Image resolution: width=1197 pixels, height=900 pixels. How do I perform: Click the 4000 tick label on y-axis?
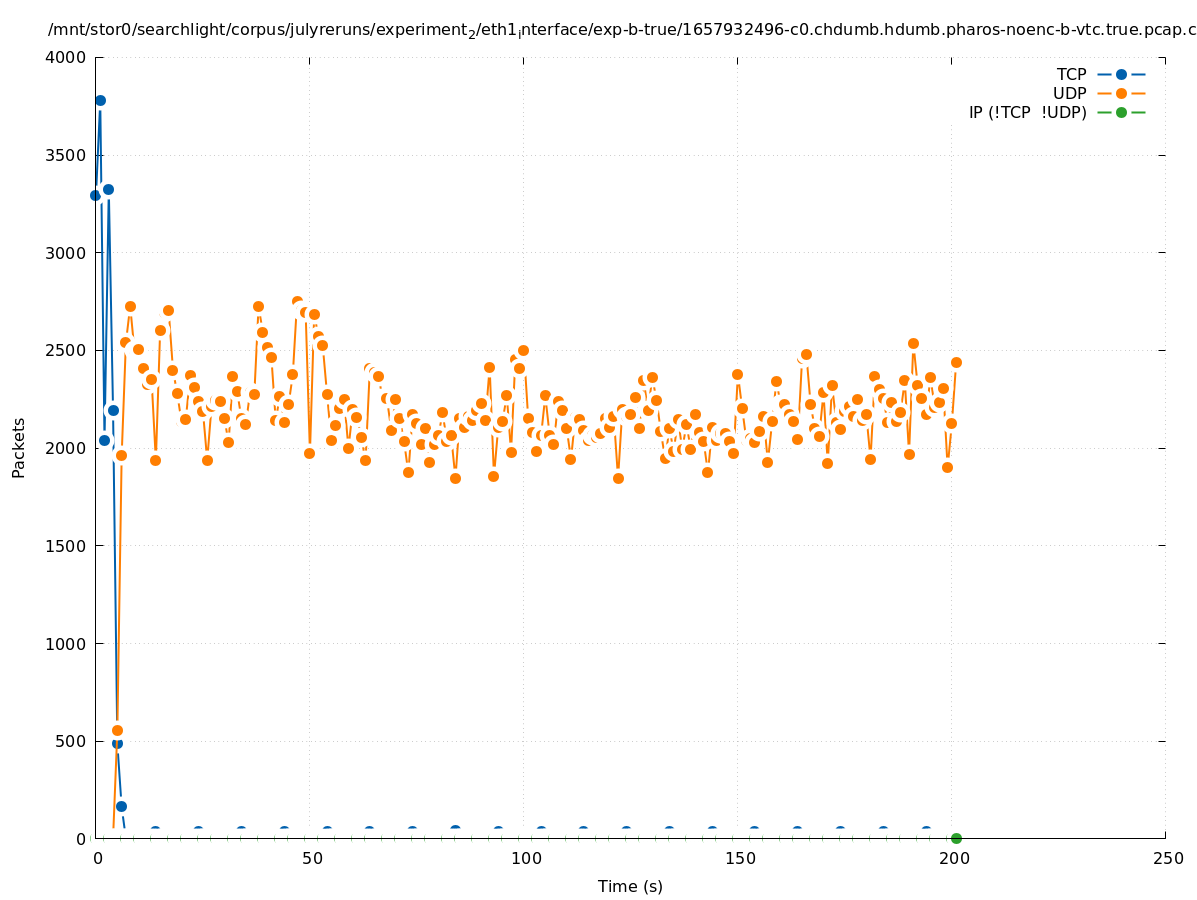pos(67,57)
